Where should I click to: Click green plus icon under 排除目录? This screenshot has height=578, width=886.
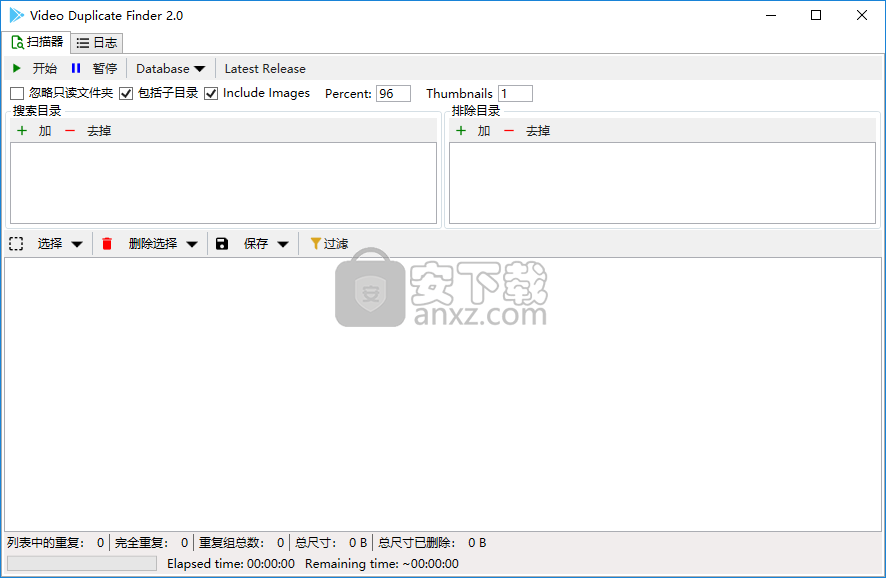461,131
